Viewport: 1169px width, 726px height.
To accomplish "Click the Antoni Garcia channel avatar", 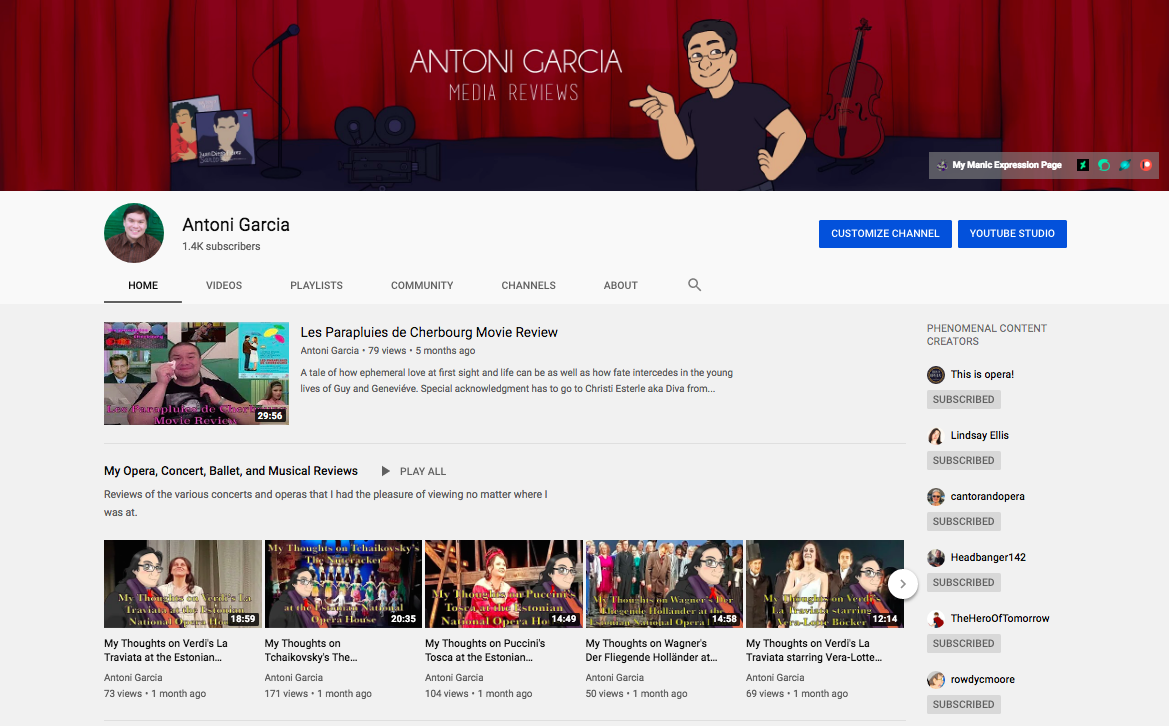I will (x=133, y=233).
